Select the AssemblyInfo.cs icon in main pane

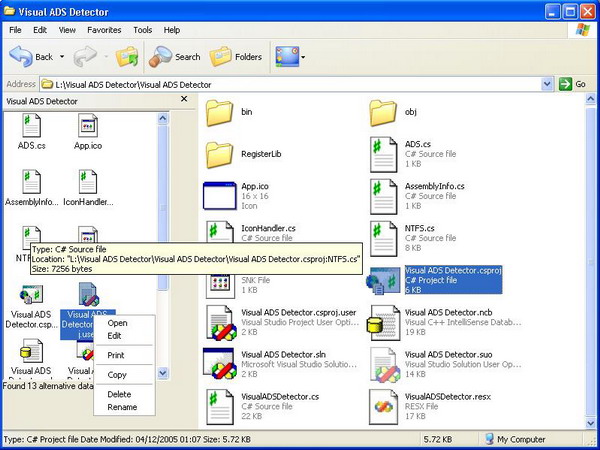tap(383, 197)
